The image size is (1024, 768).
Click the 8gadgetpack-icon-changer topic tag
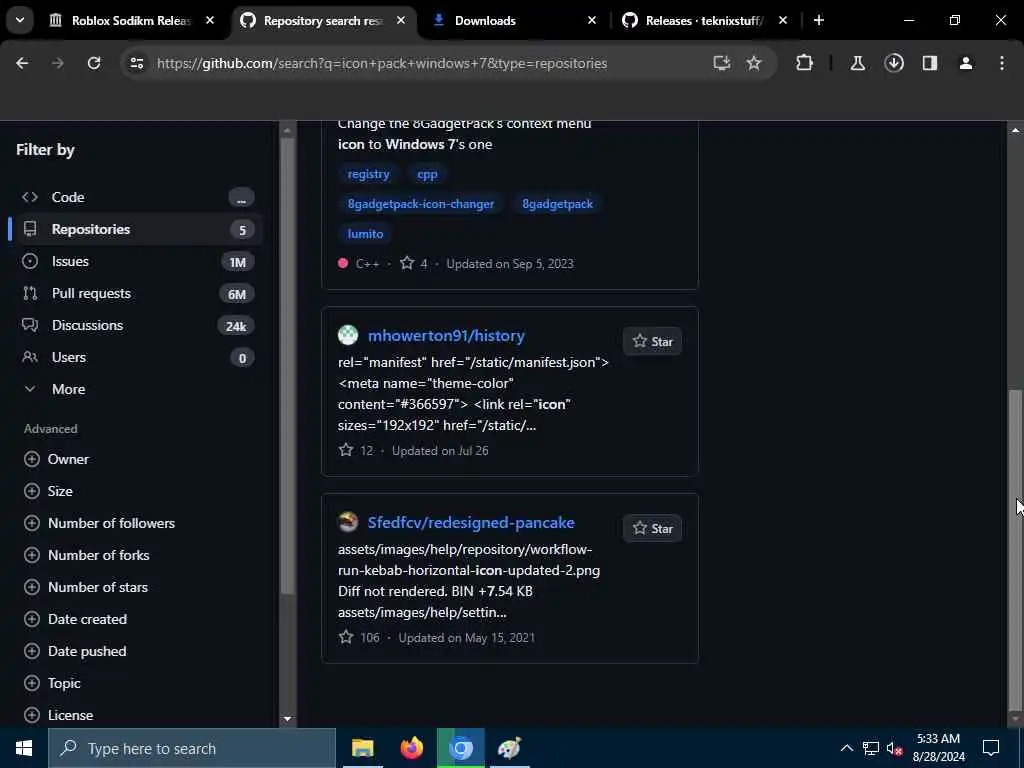coord(421,204)
